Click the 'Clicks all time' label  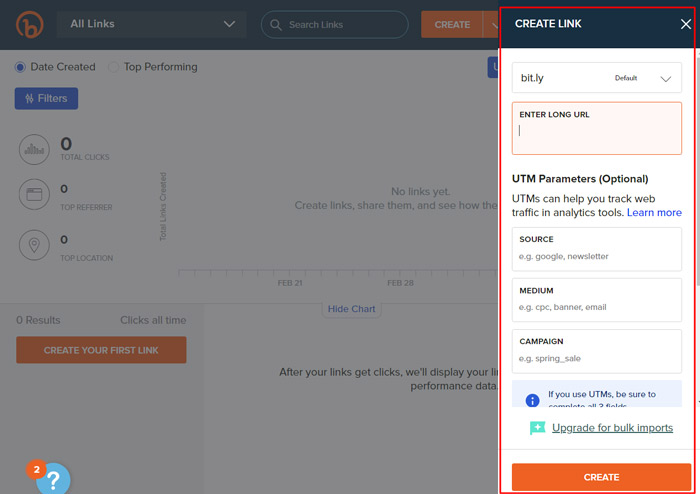[x=153, y=320]
